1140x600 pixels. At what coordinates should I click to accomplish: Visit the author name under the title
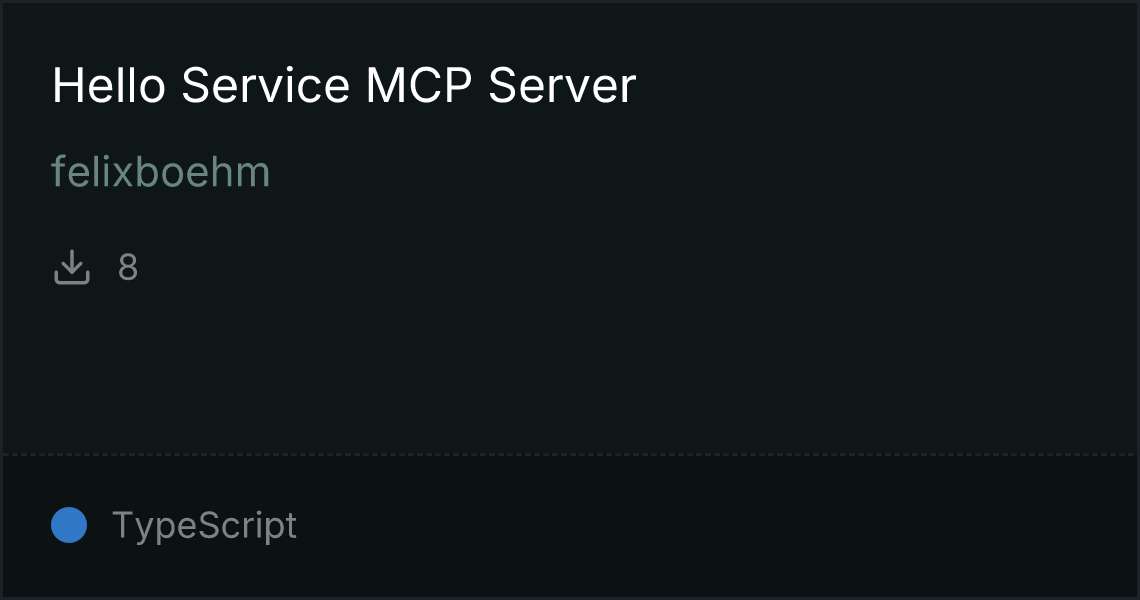(161, 172)
